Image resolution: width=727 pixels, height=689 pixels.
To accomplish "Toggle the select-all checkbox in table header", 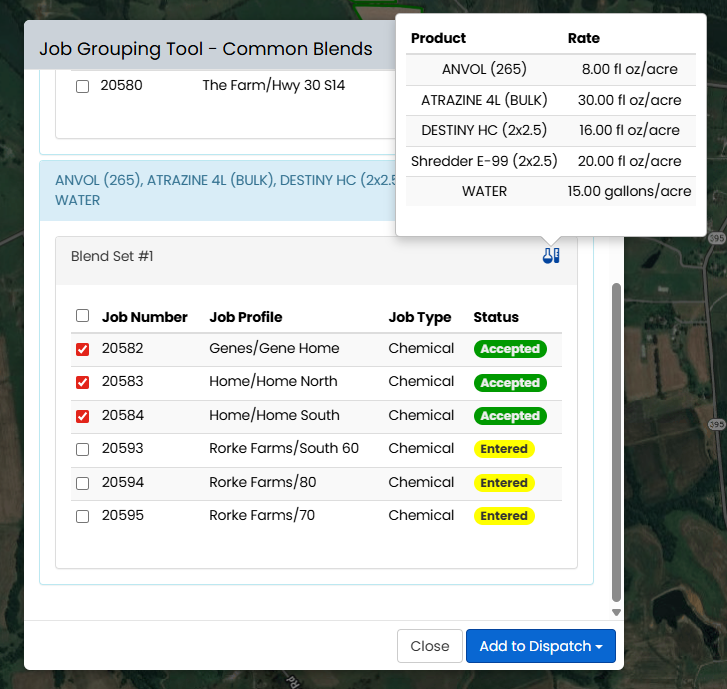I will point(83,316).
